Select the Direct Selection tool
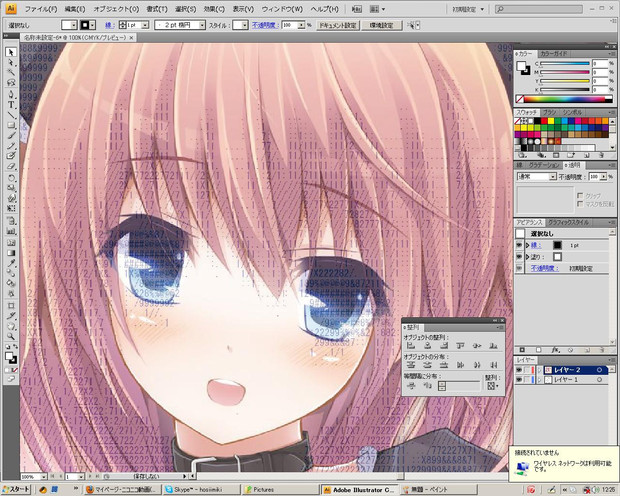Viewport: 620px width, 496px height. (x=11, y=62)
